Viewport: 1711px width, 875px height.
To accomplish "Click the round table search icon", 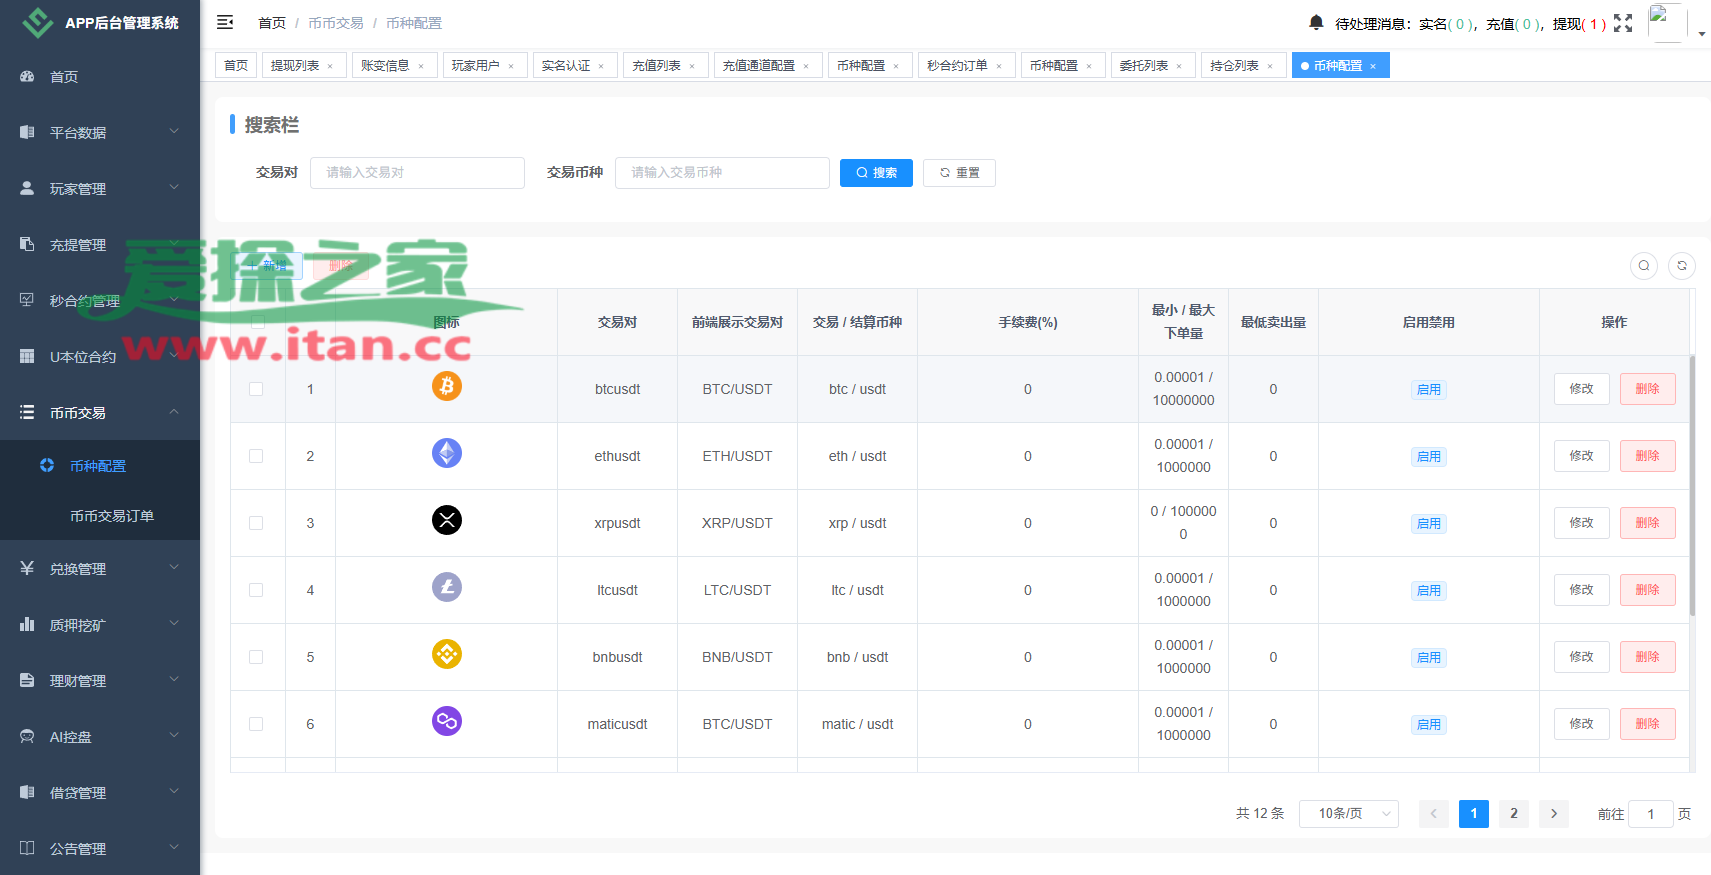I will click(x=1644, y=265).
